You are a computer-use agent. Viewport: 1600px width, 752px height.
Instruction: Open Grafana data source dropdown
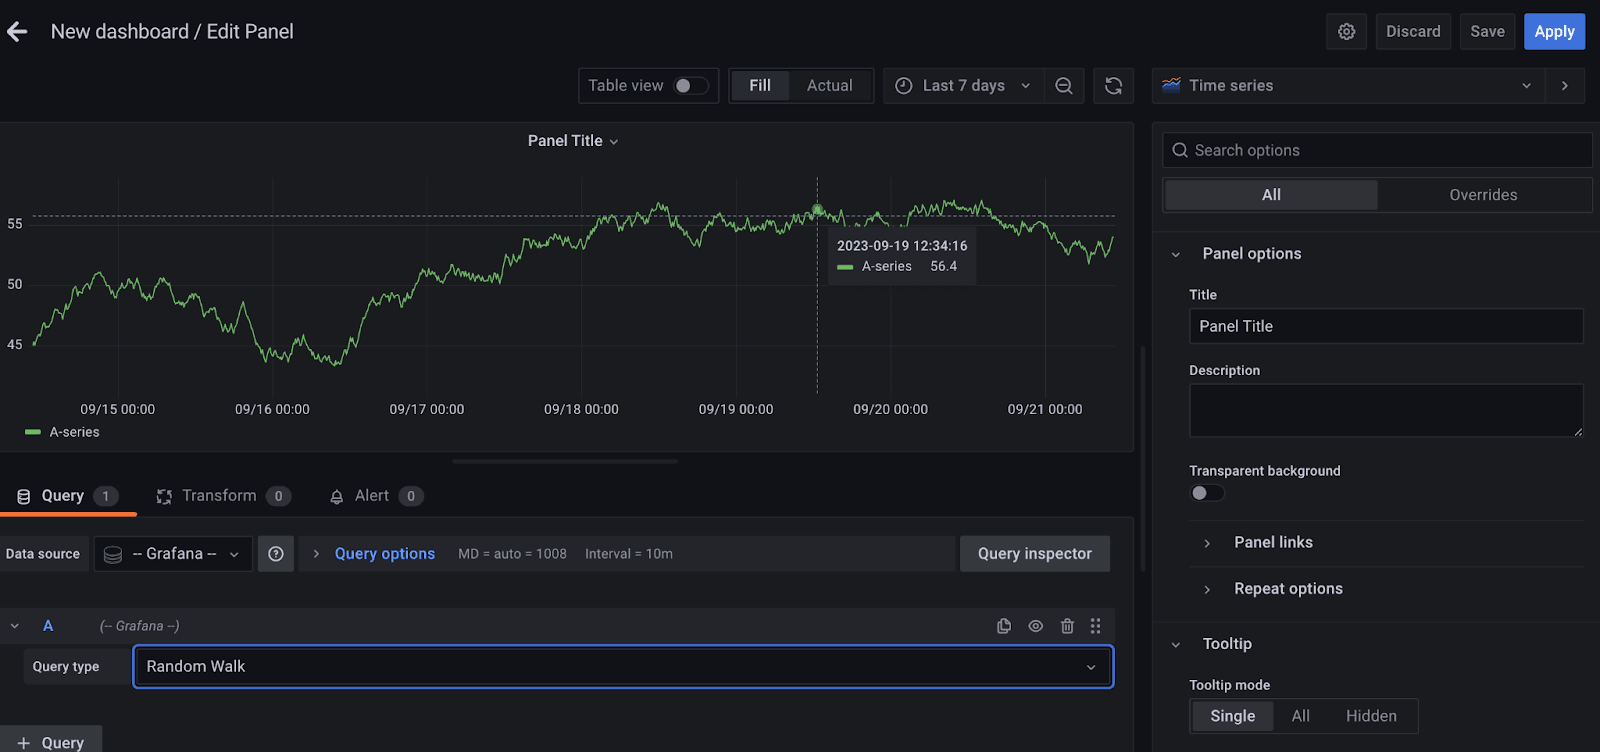[x=172, y=554]
